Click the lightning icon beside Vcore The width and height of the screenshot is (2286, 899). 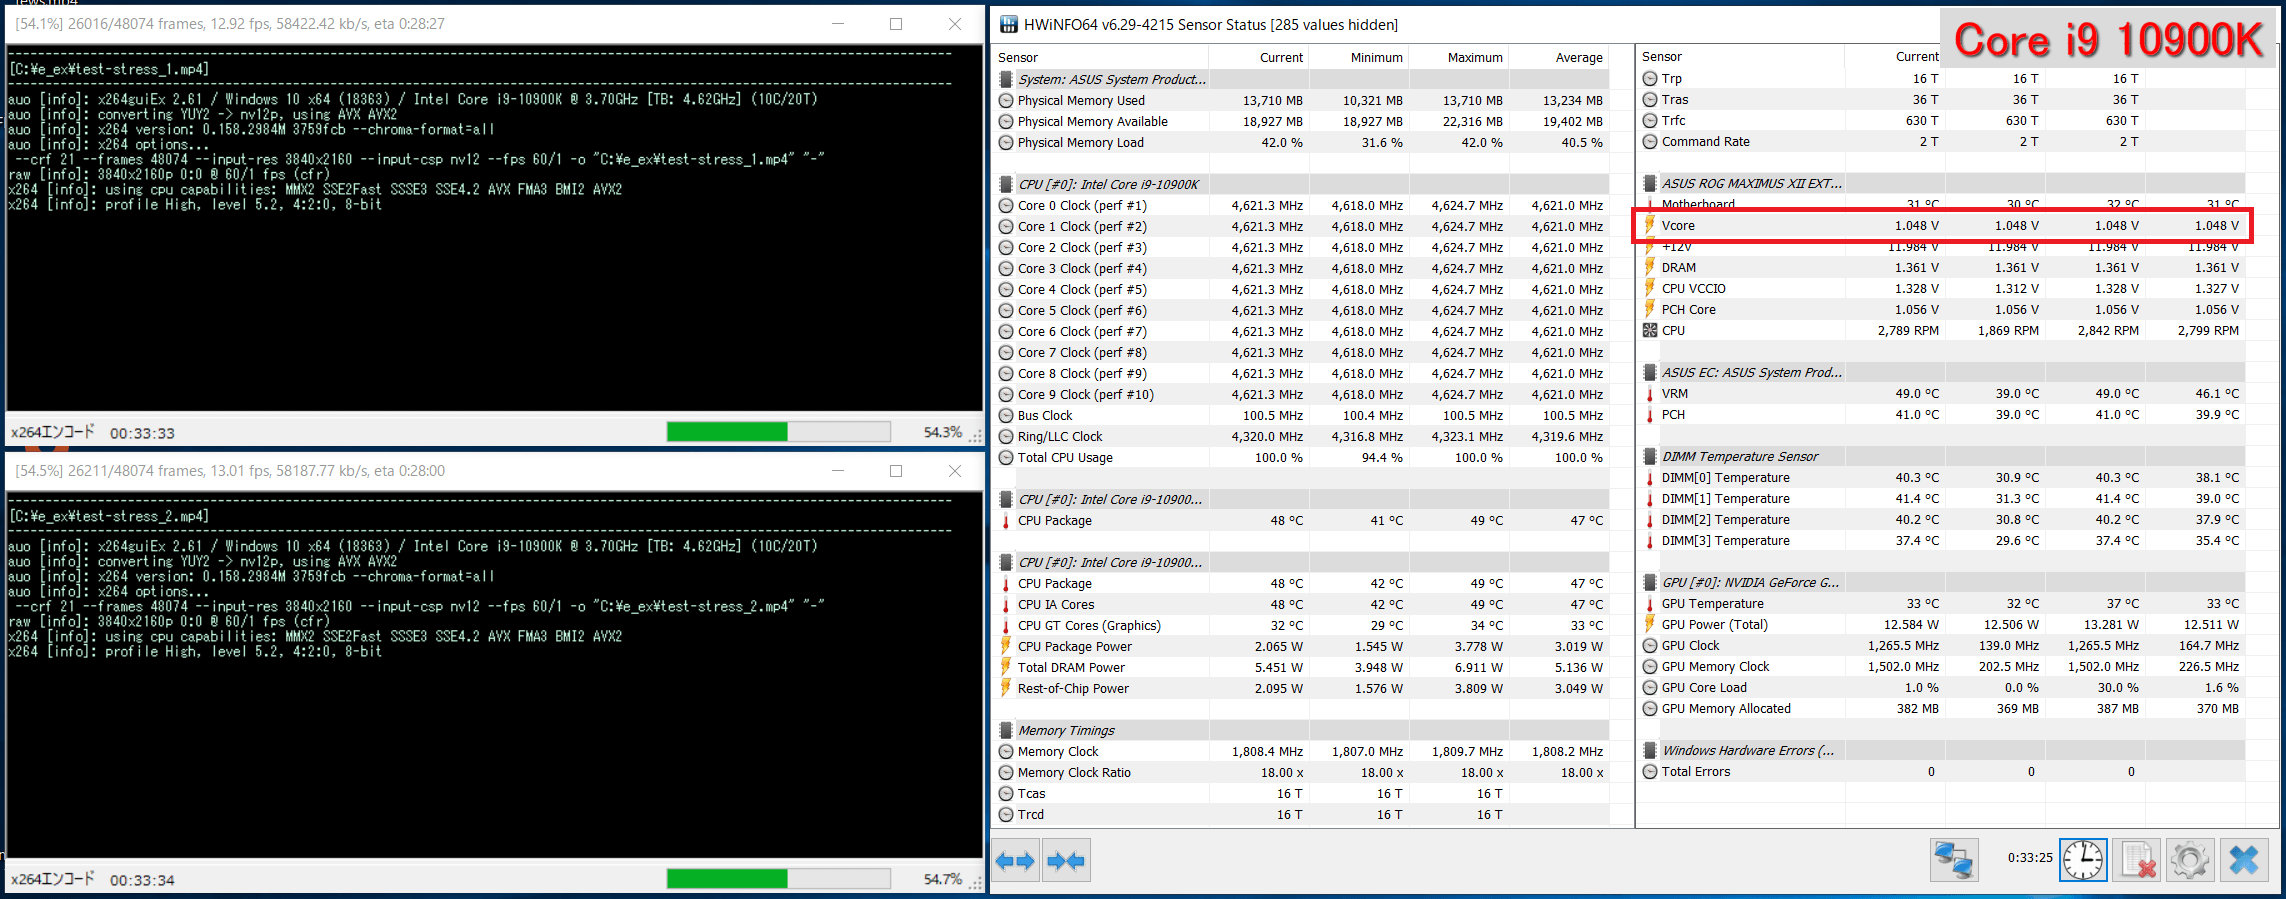point(1650,226)
